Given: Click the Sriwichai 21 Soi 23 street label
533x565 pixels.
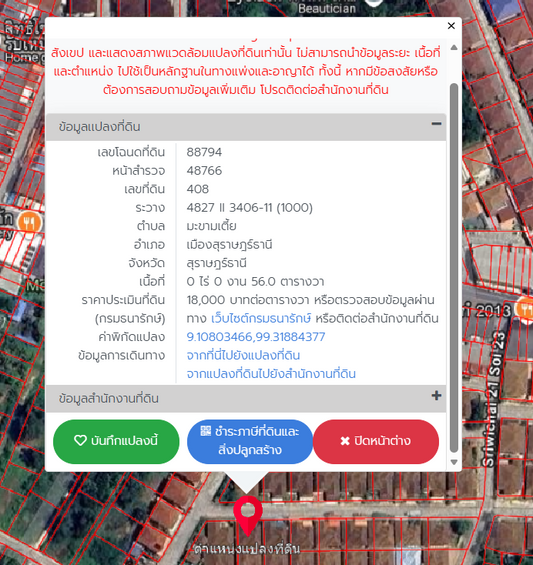Looking at the screenshot, I should (x=494, y=398).
